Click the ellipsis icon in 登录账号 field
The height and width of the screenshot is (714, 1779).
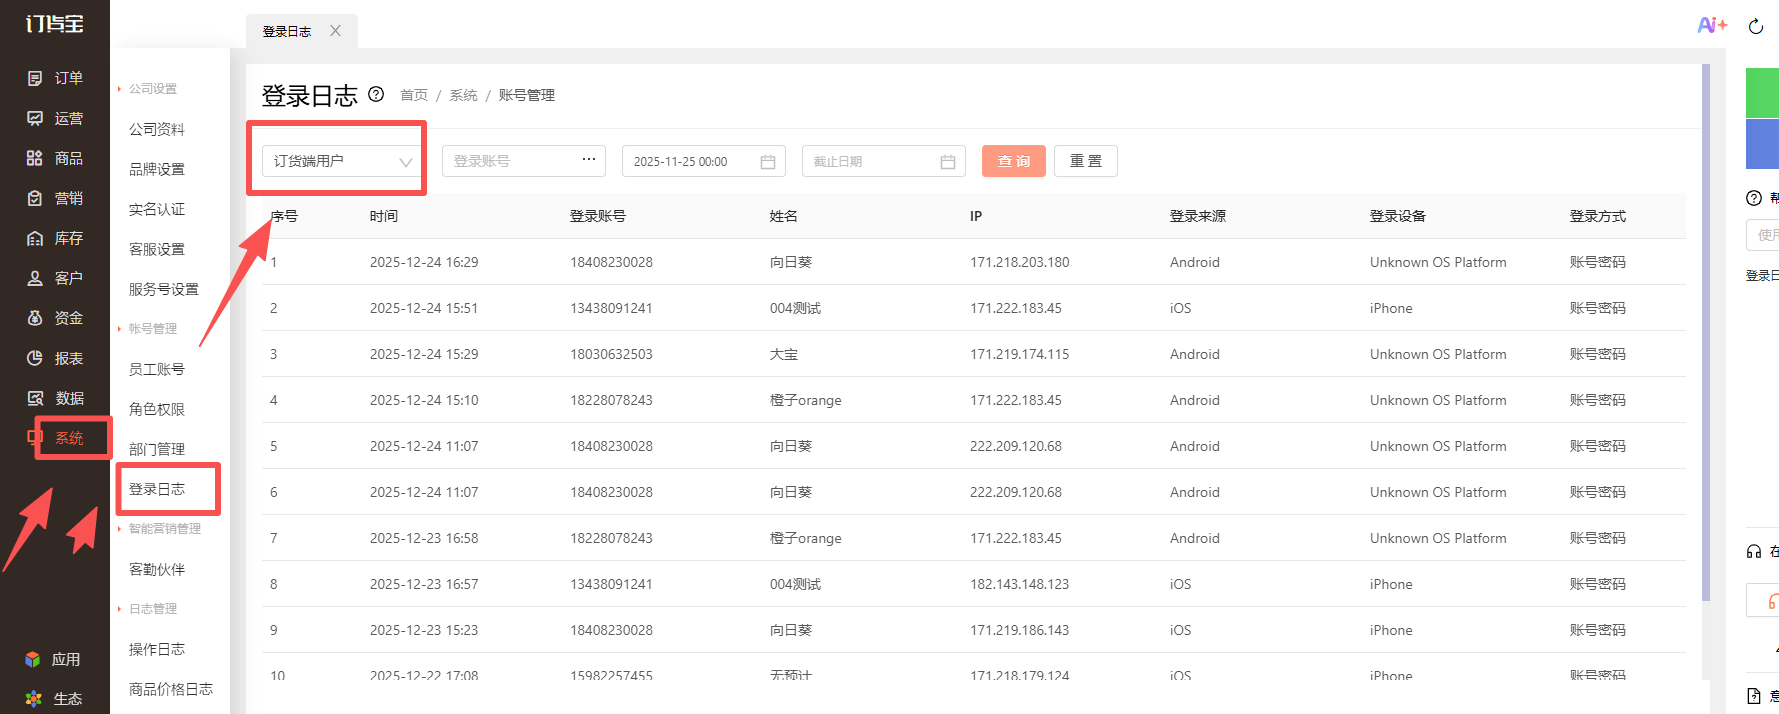pos(589,160)
